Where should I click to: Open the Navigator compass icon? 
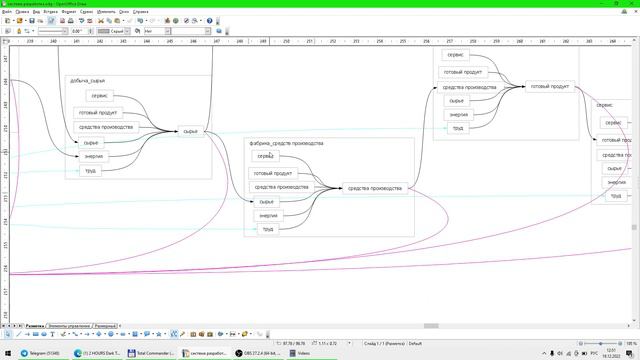click(186, 21)
